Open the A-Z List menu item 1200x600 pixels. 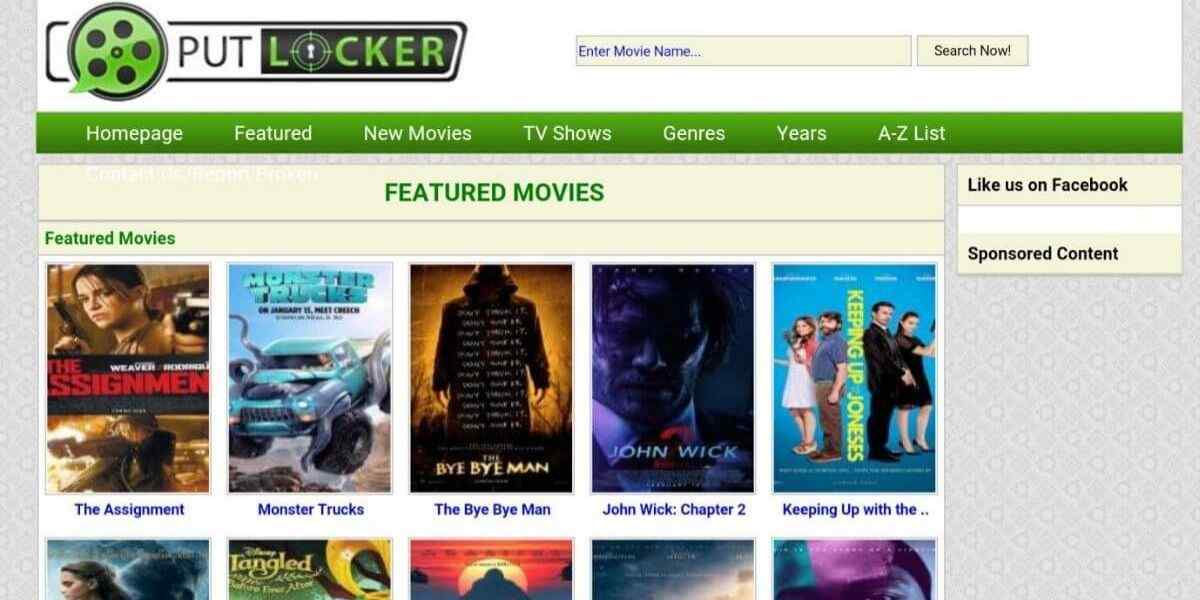click(x=912, y=133)
